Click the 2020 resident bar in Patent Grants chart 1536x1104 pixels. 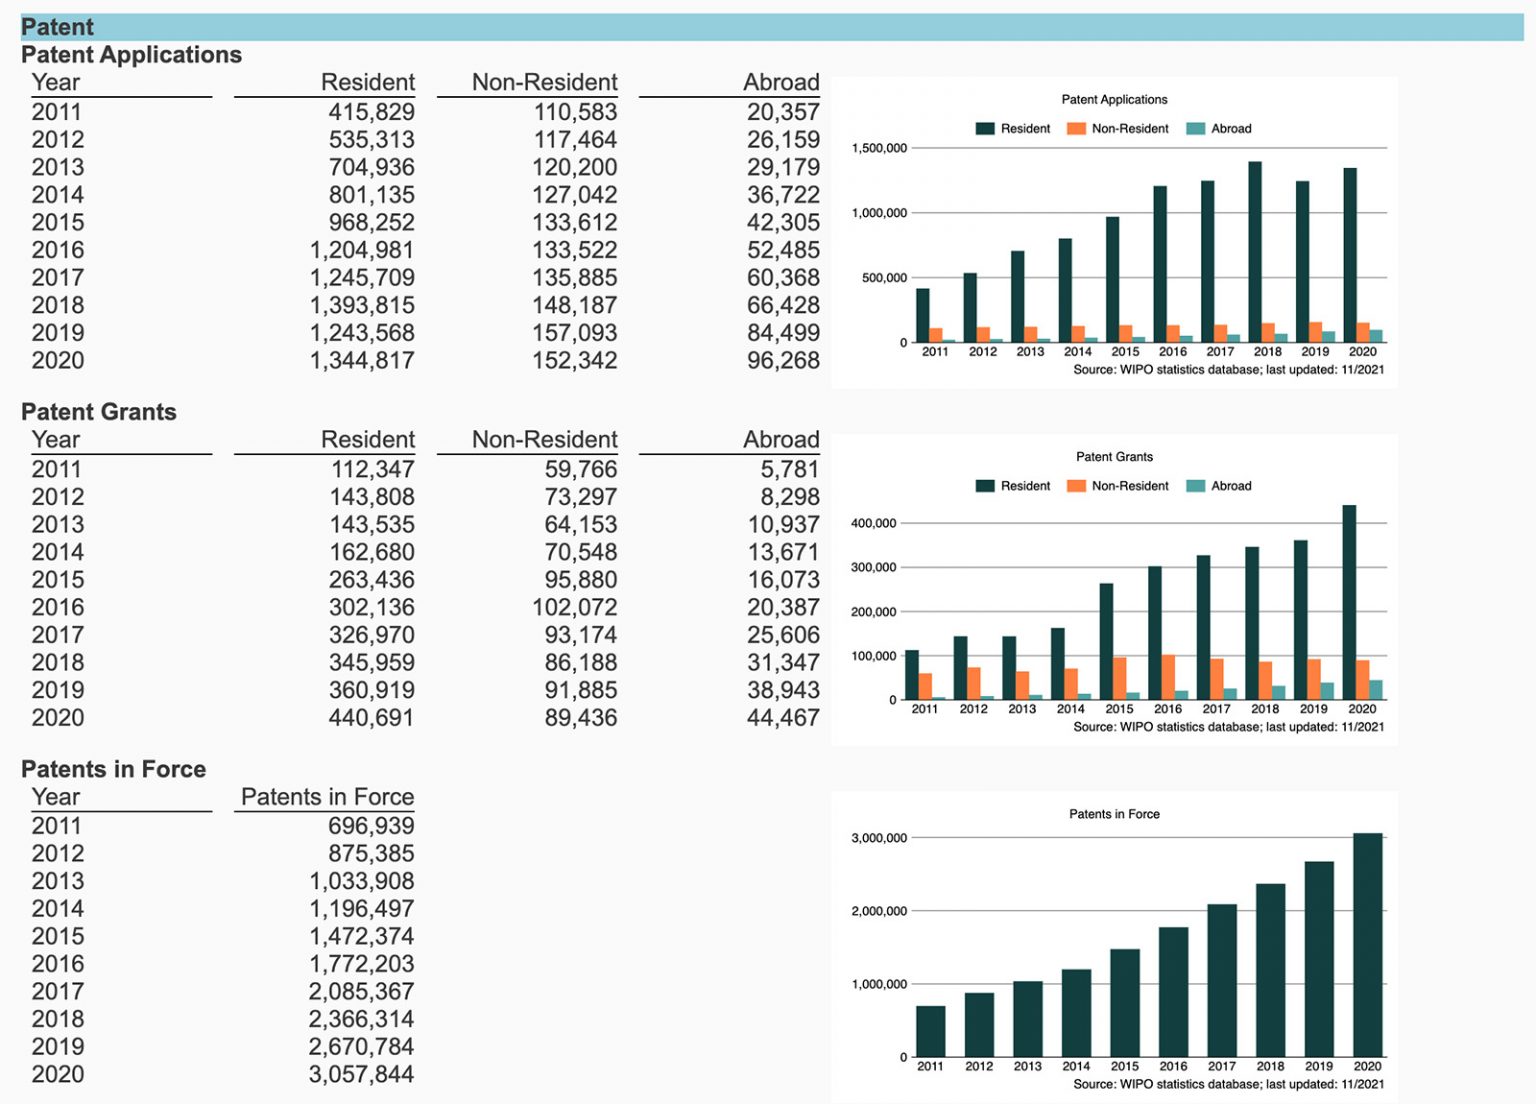pyautogui.click(x=1349, y=602)
